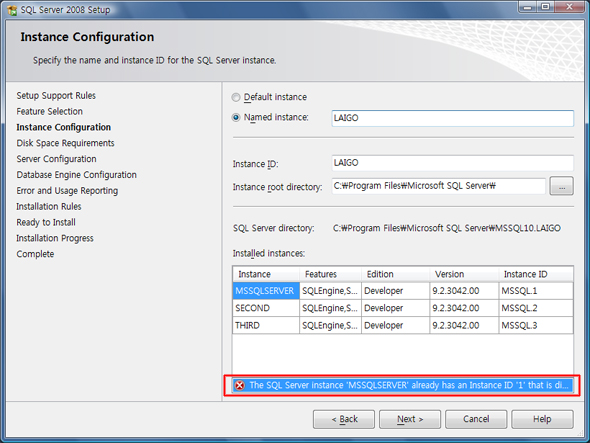Click the Disk Space Requirements step

65,143
